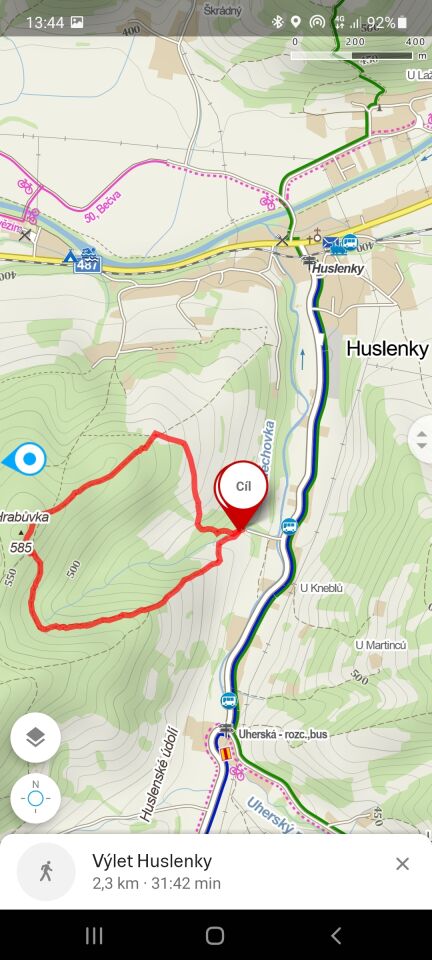Tap the bus stop icon near U Kneblů
The image size is (432, 960).
tap(289, 525)
